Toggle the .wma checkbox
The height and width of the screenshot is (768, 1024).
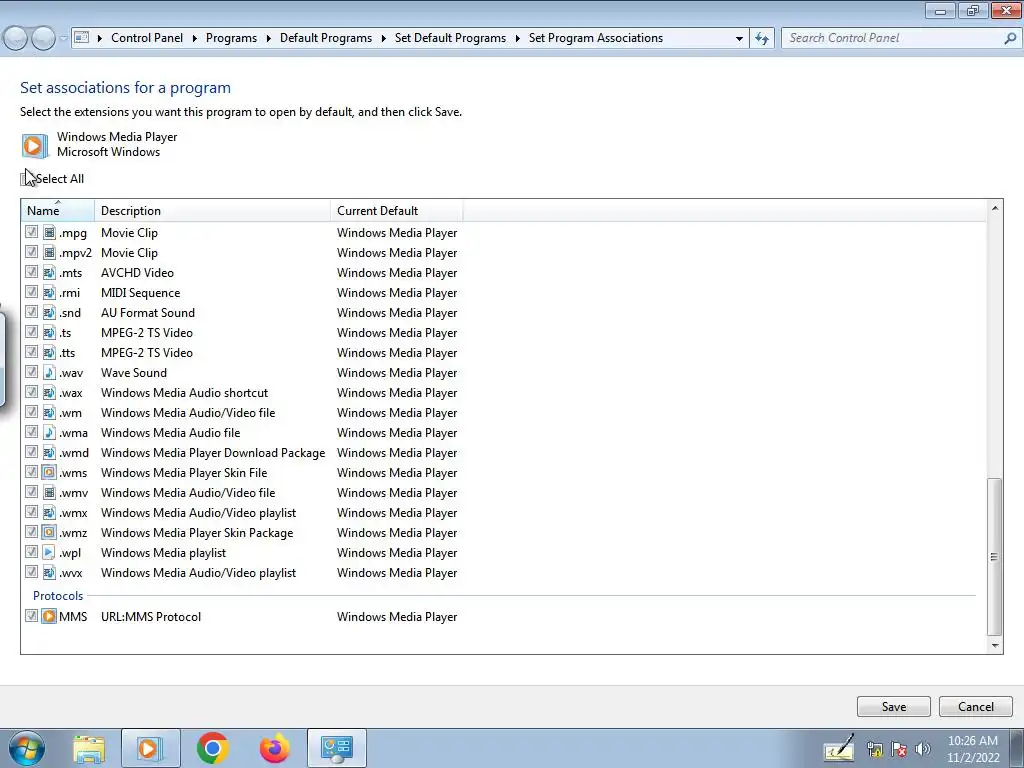pyautogui.click(x=31, y=432)
